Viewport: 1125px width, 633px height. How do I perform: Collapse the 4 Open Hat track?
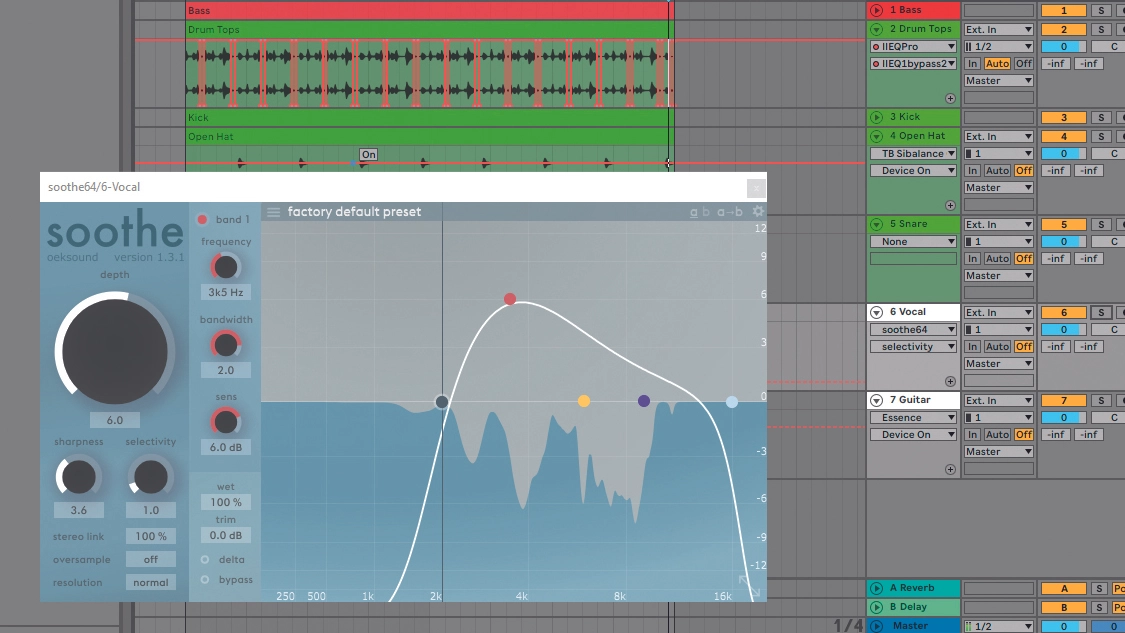(x=876, y=136)
